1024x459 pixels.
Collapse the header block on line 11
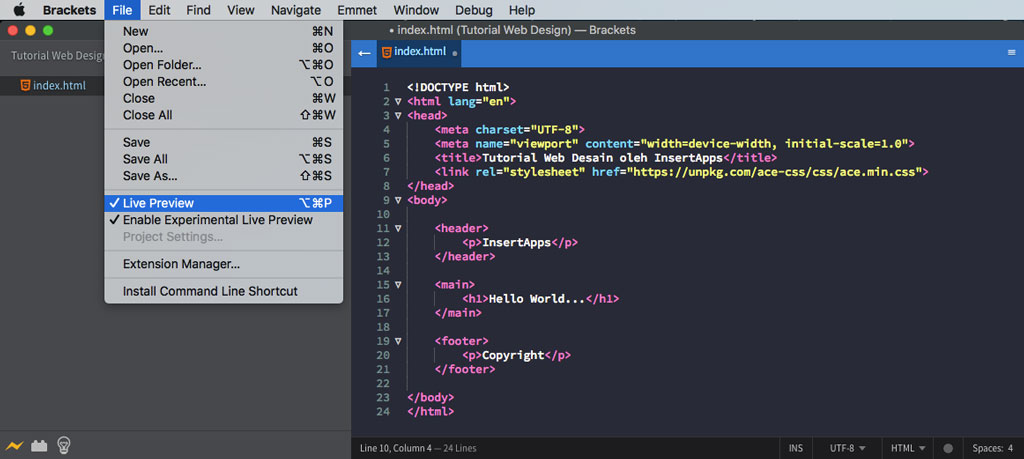[x=398, y=229]
